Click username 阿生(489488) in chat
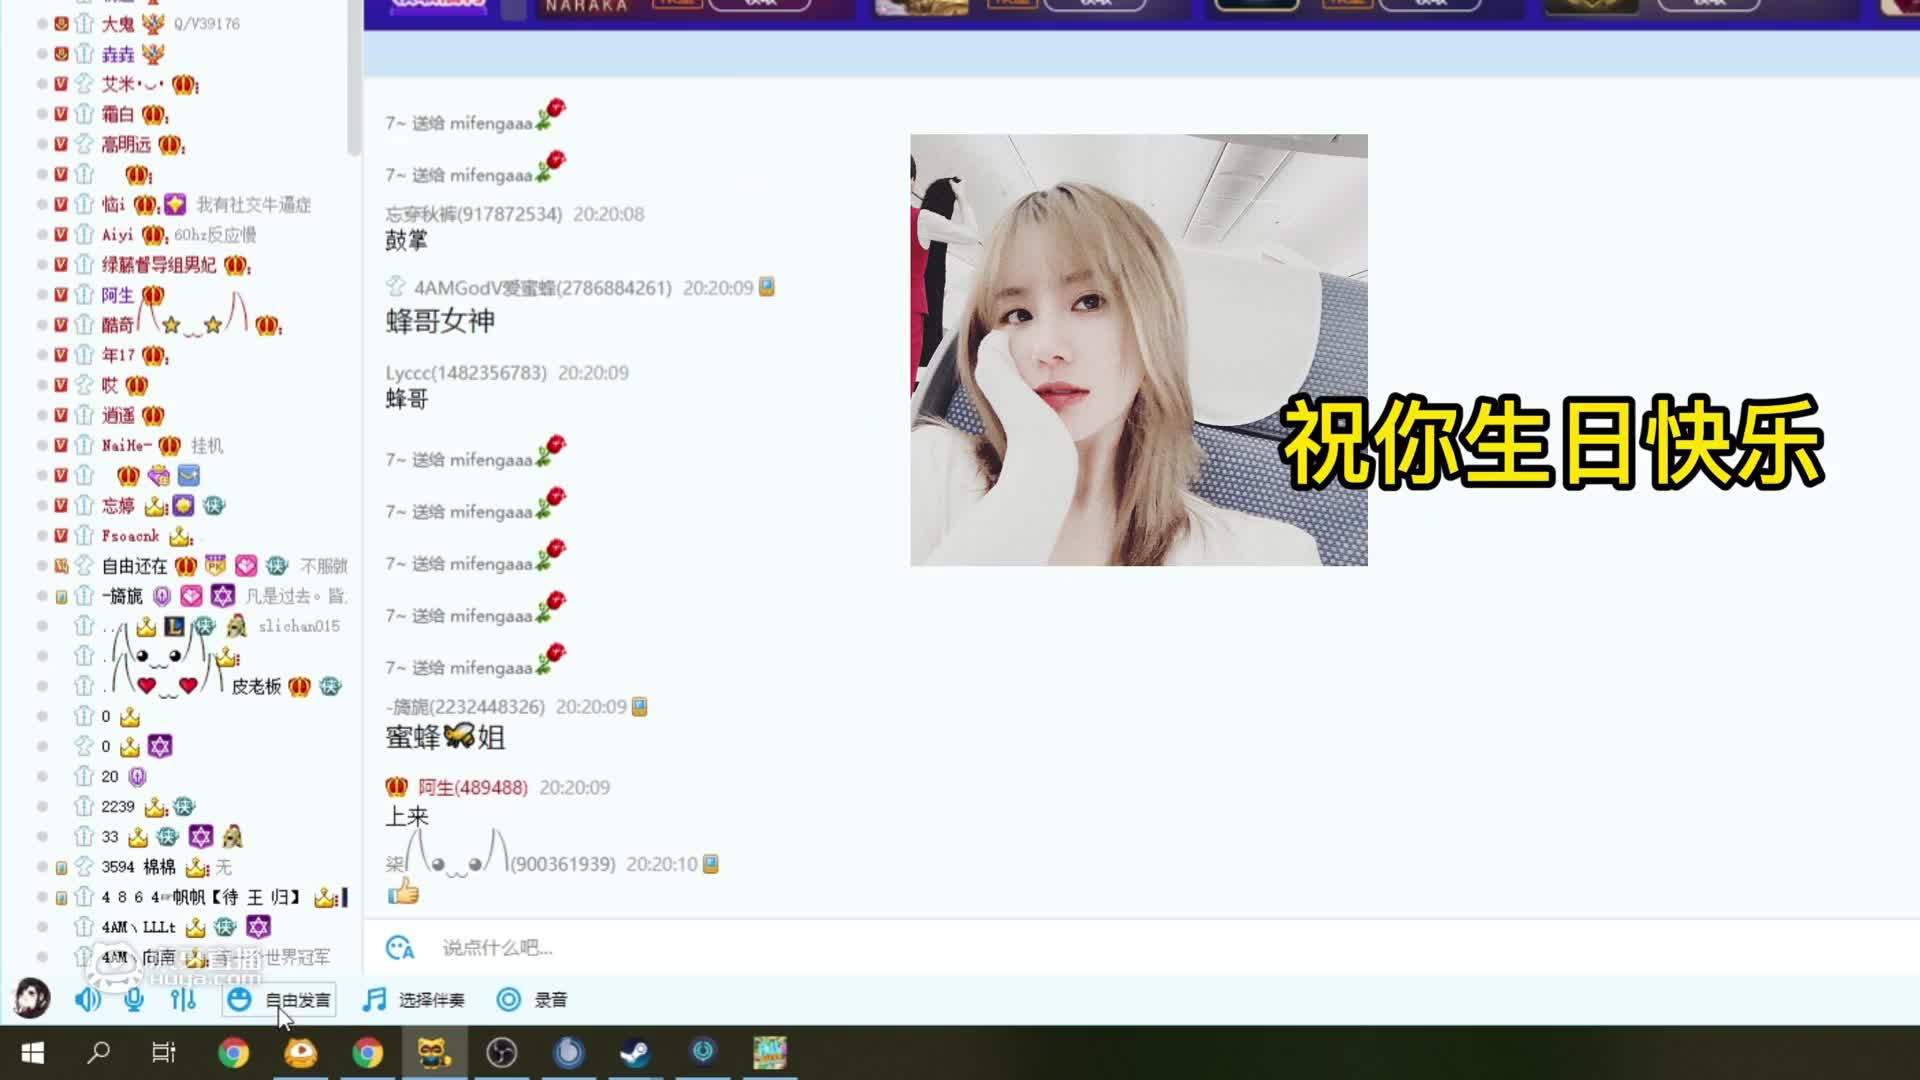The height and width of the screenshot is (1080, 1920). 472,788
